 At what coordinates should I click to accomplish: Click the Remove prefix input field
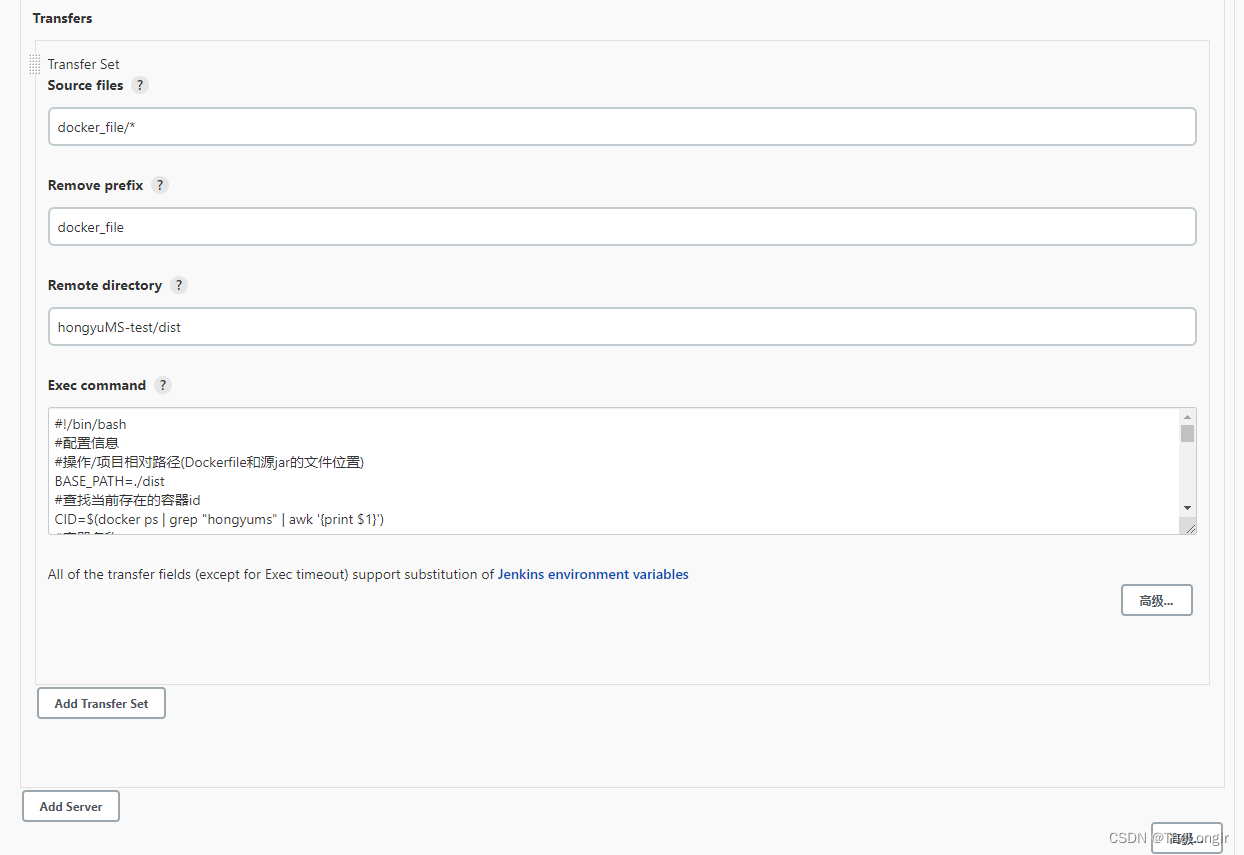[622, 227]
